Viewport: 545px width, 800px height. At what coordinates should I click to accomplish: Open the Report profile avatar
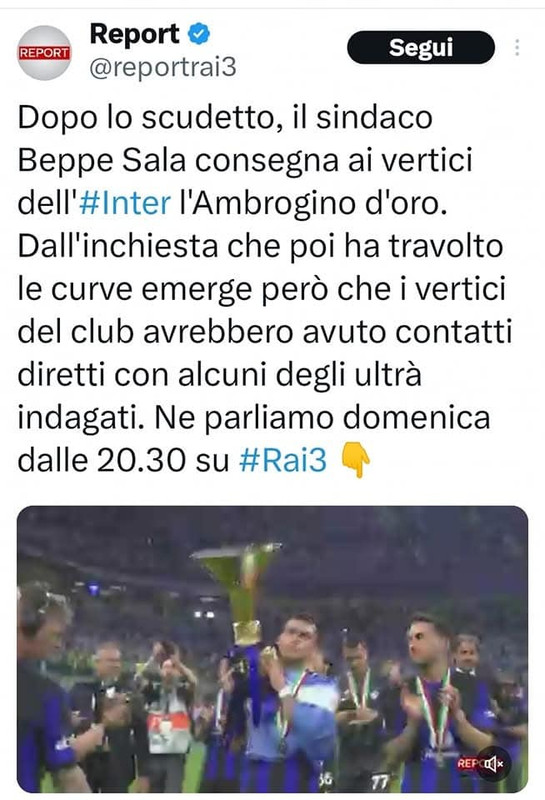[x=44, y=53]
